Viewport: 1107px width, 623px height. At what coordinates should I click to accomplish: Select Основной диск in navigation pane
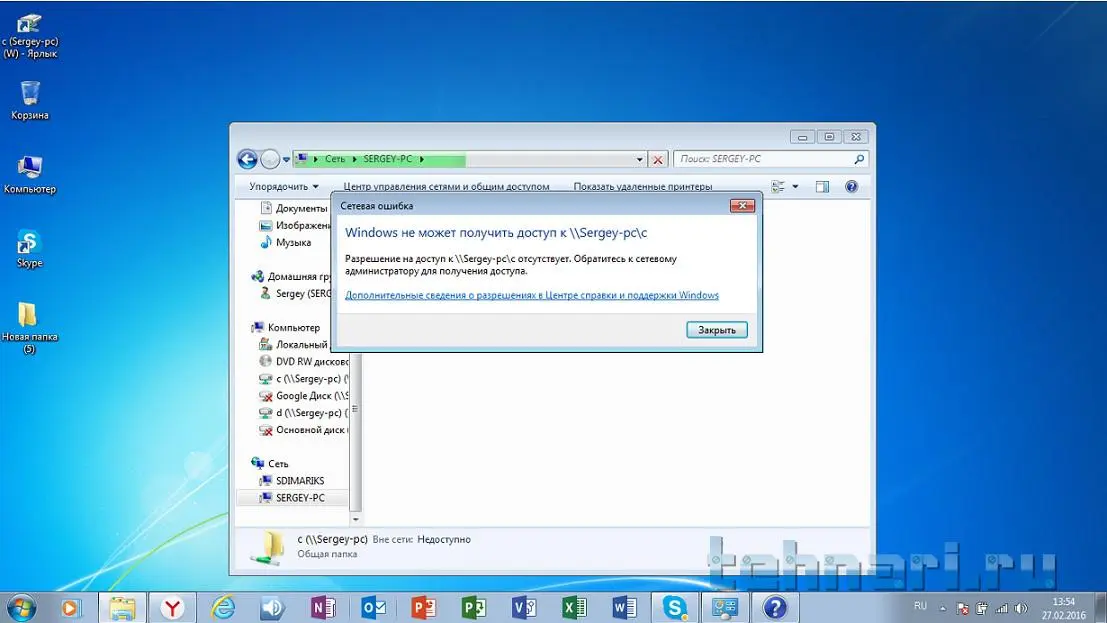coord(304,429)
